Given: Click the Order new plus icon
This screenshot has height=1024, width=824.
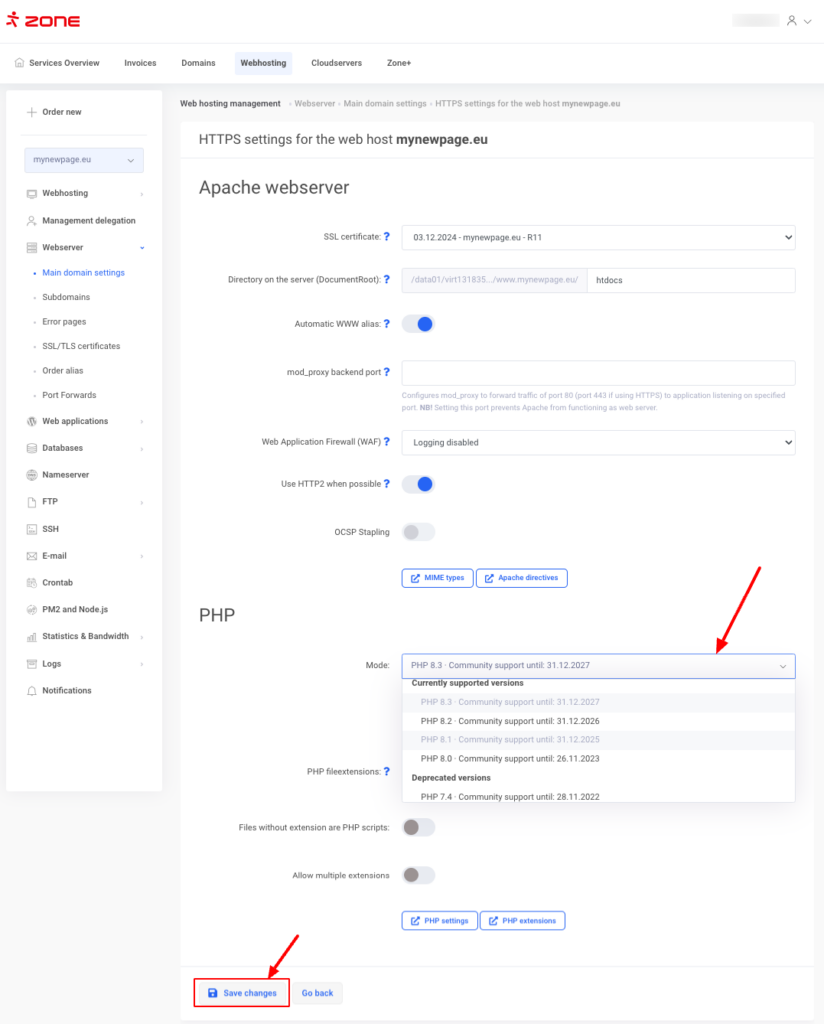Looking at the screenshot, I should (x=32, y=112).
